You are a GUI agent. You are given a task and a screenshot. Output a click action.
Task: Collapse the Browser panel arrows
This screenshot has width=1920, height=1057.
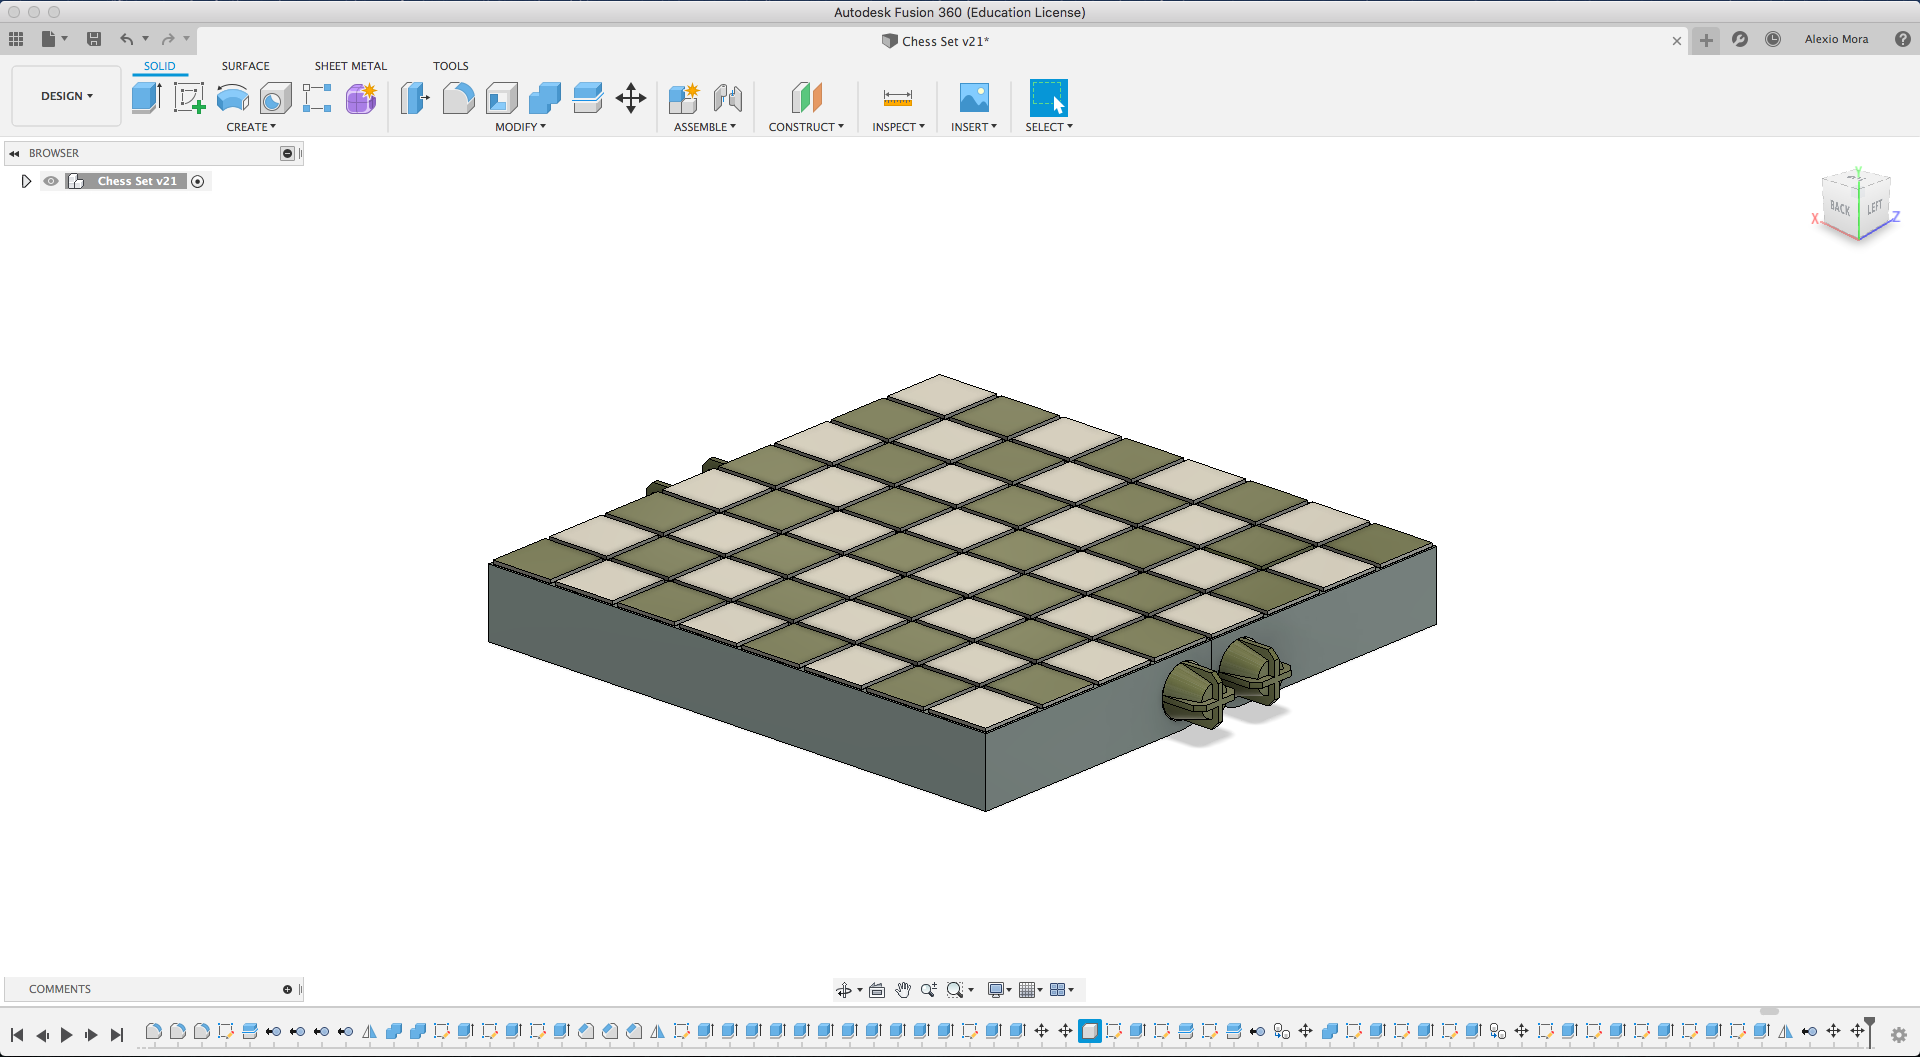(x=14, y=153)
